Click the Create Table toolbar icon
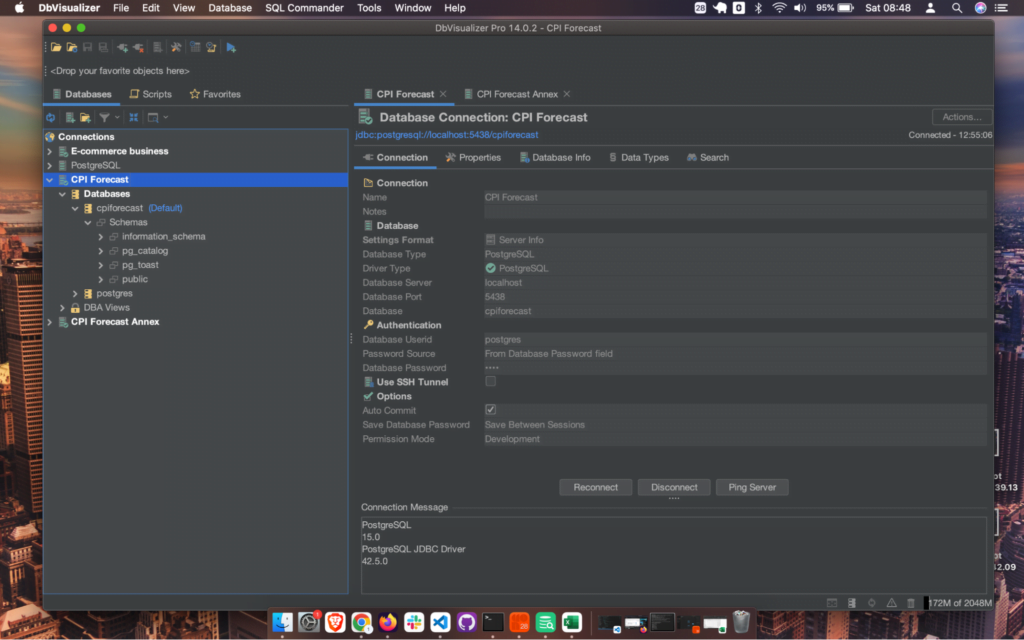 (195, 47)
